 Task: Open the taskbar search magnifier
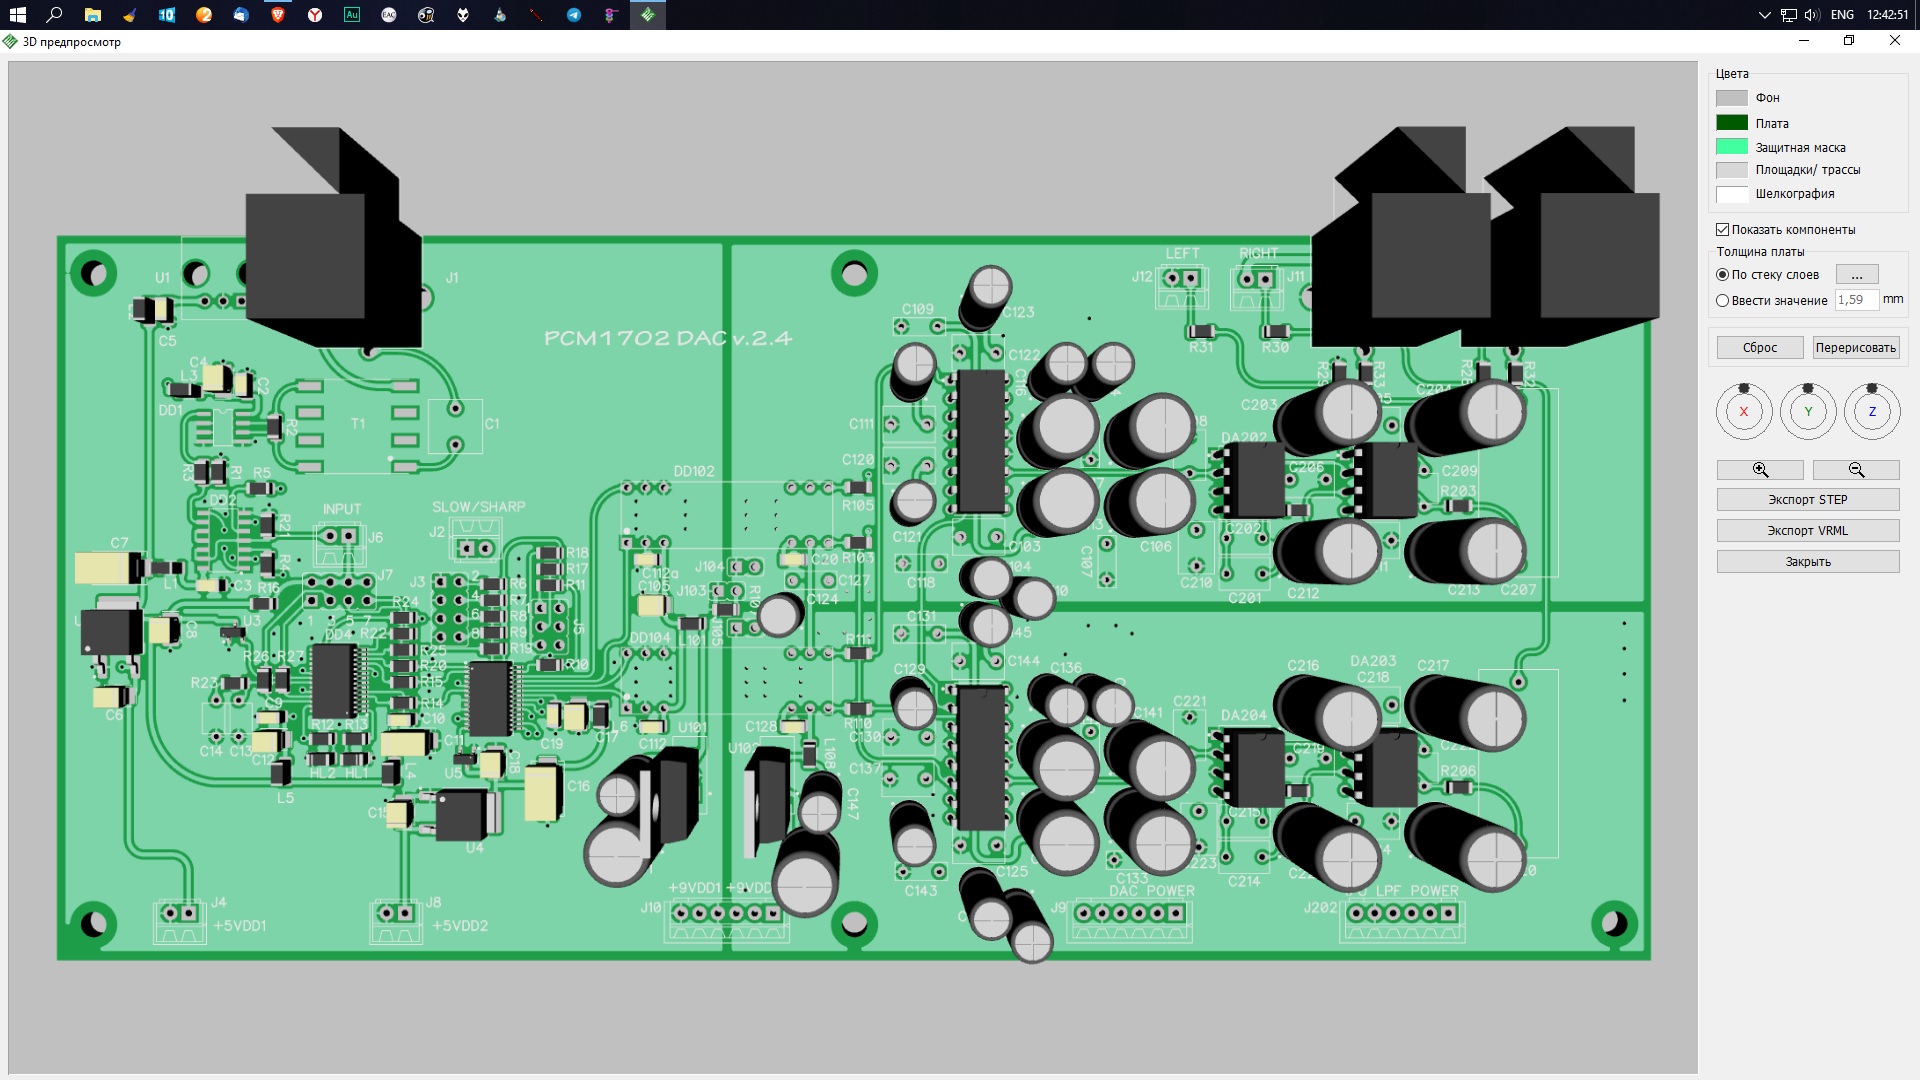pos(55,15)
